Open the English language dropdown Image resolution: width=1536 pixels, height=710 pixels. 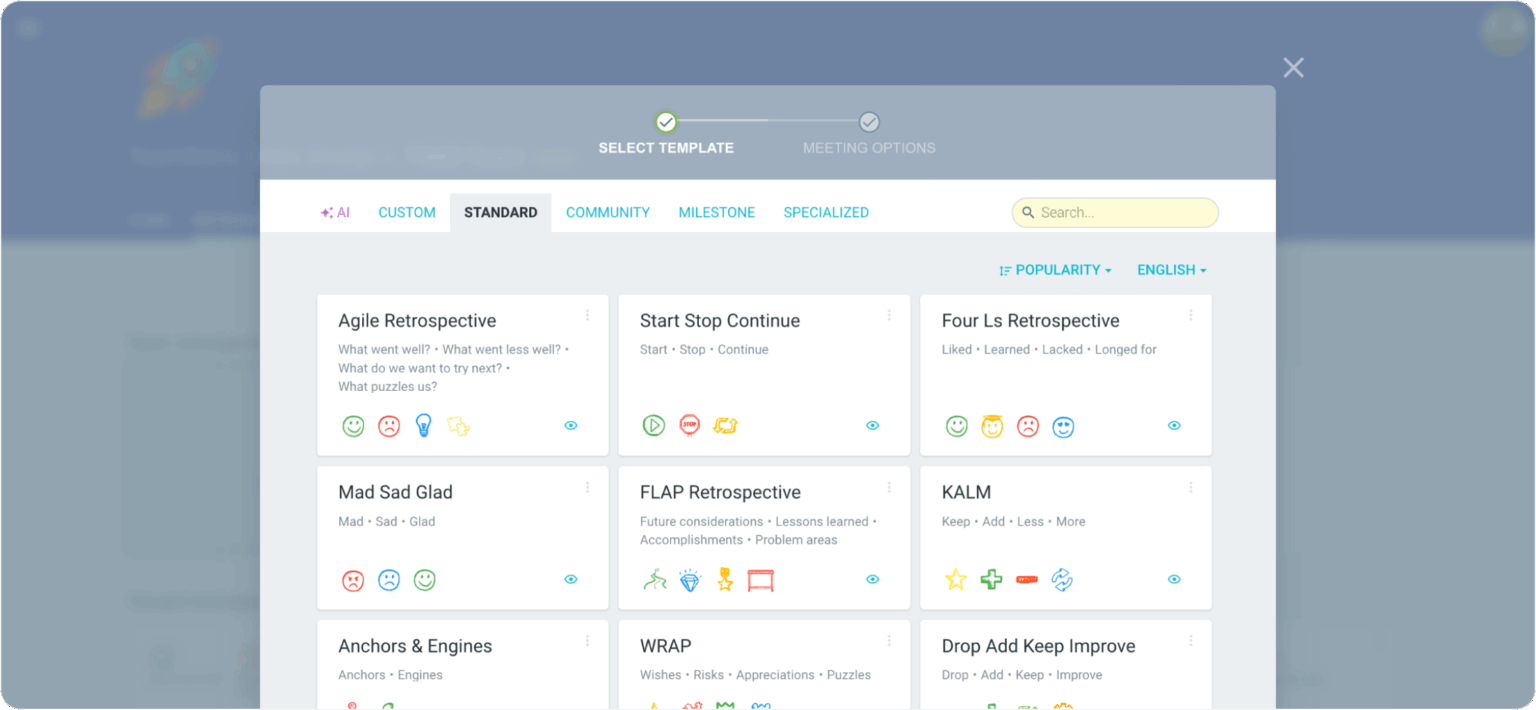[1171, 270]
